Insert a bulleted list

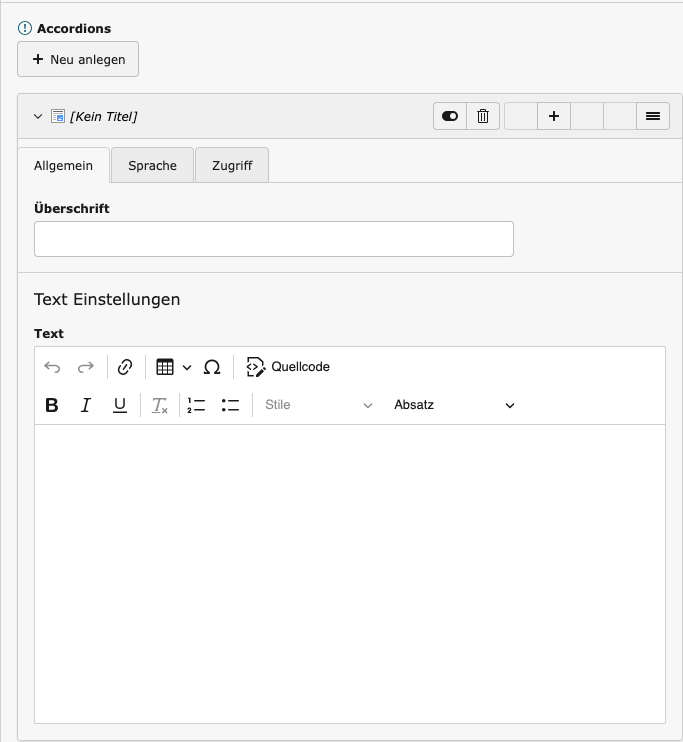[x=230, y=405]
